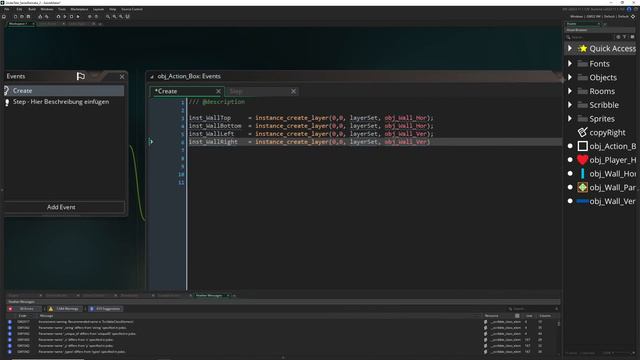The image size is (640, 360).
Task: Toggle the Errors filter in Feather Messages
Action: tap(24, 309)
